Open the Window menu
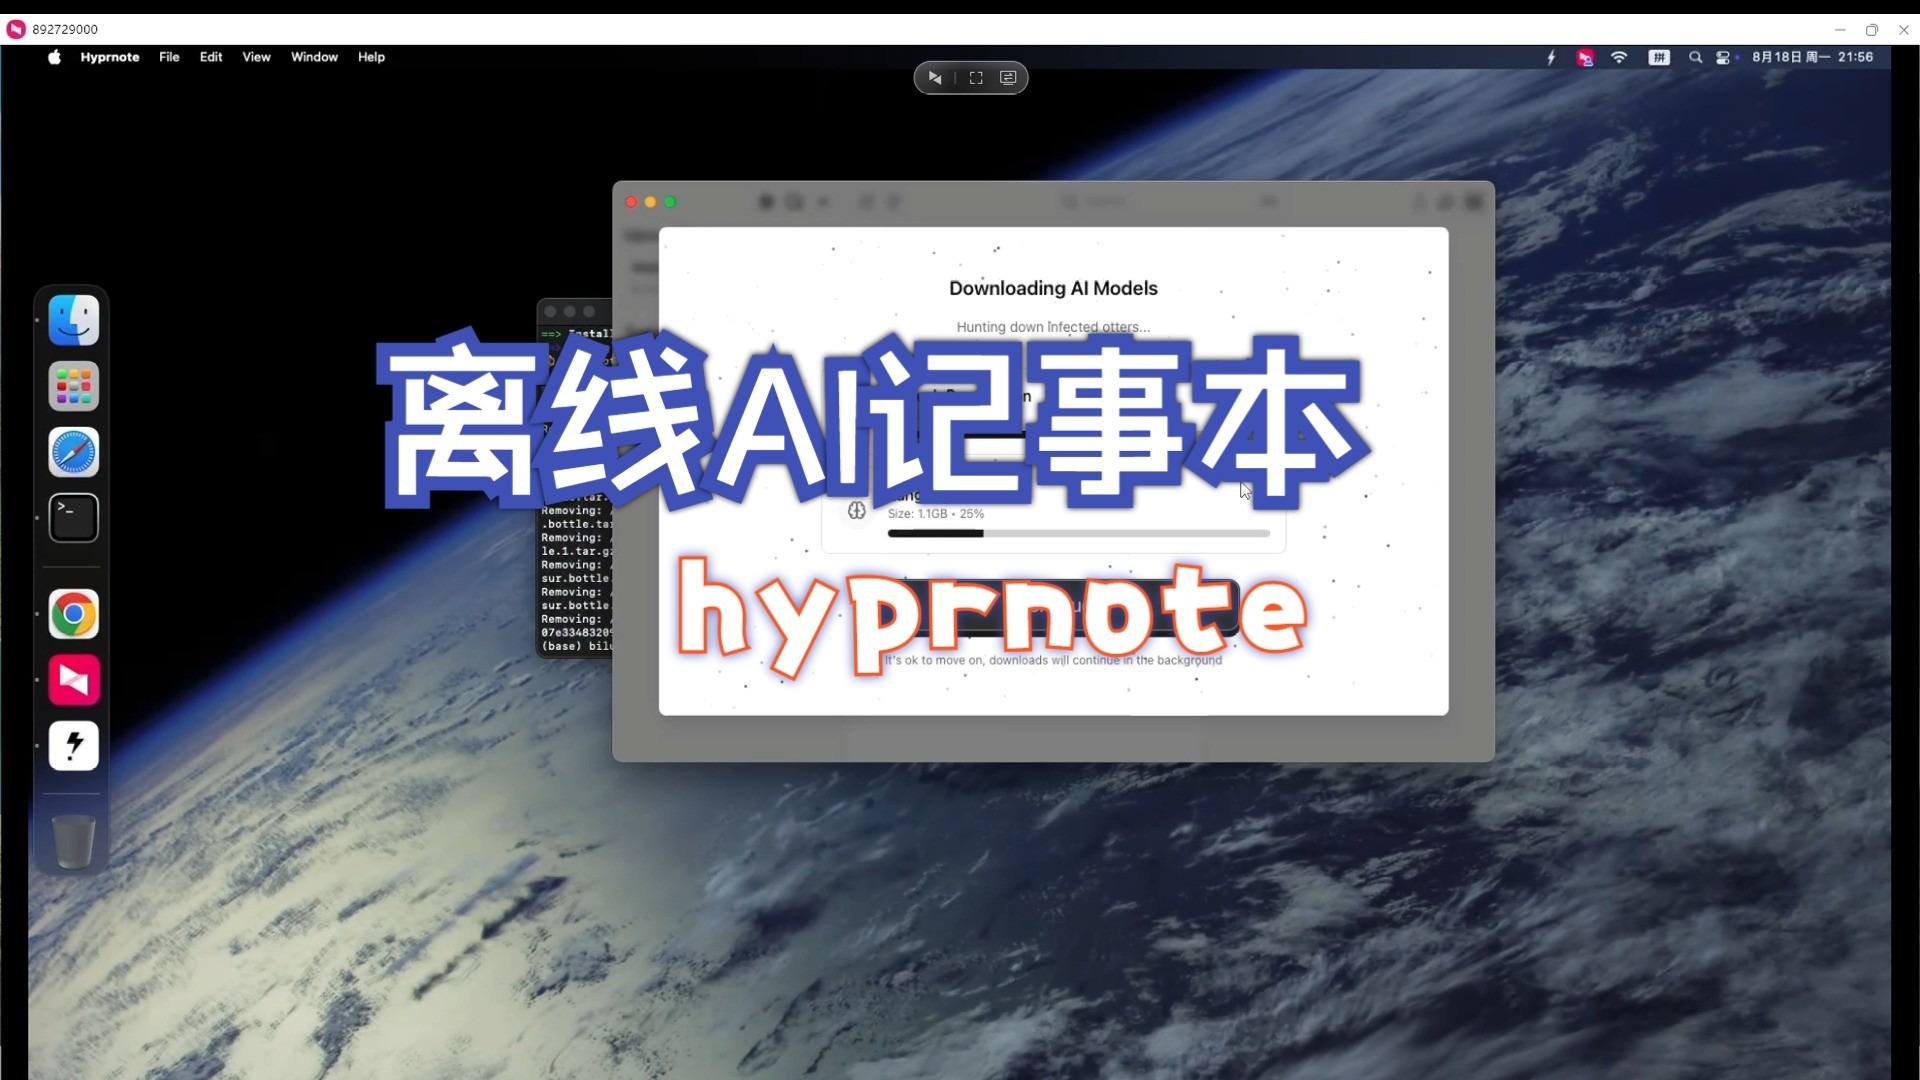The width and height of the screenshot is (1920, 1080). tap(314, 57)
